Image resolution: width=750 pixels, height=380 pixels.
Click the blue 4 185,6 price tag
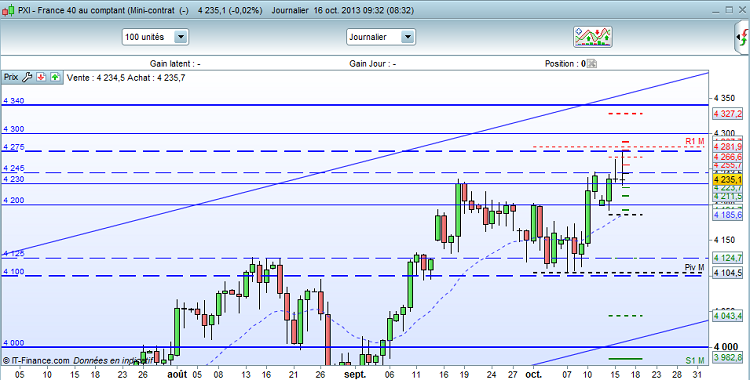728,215
